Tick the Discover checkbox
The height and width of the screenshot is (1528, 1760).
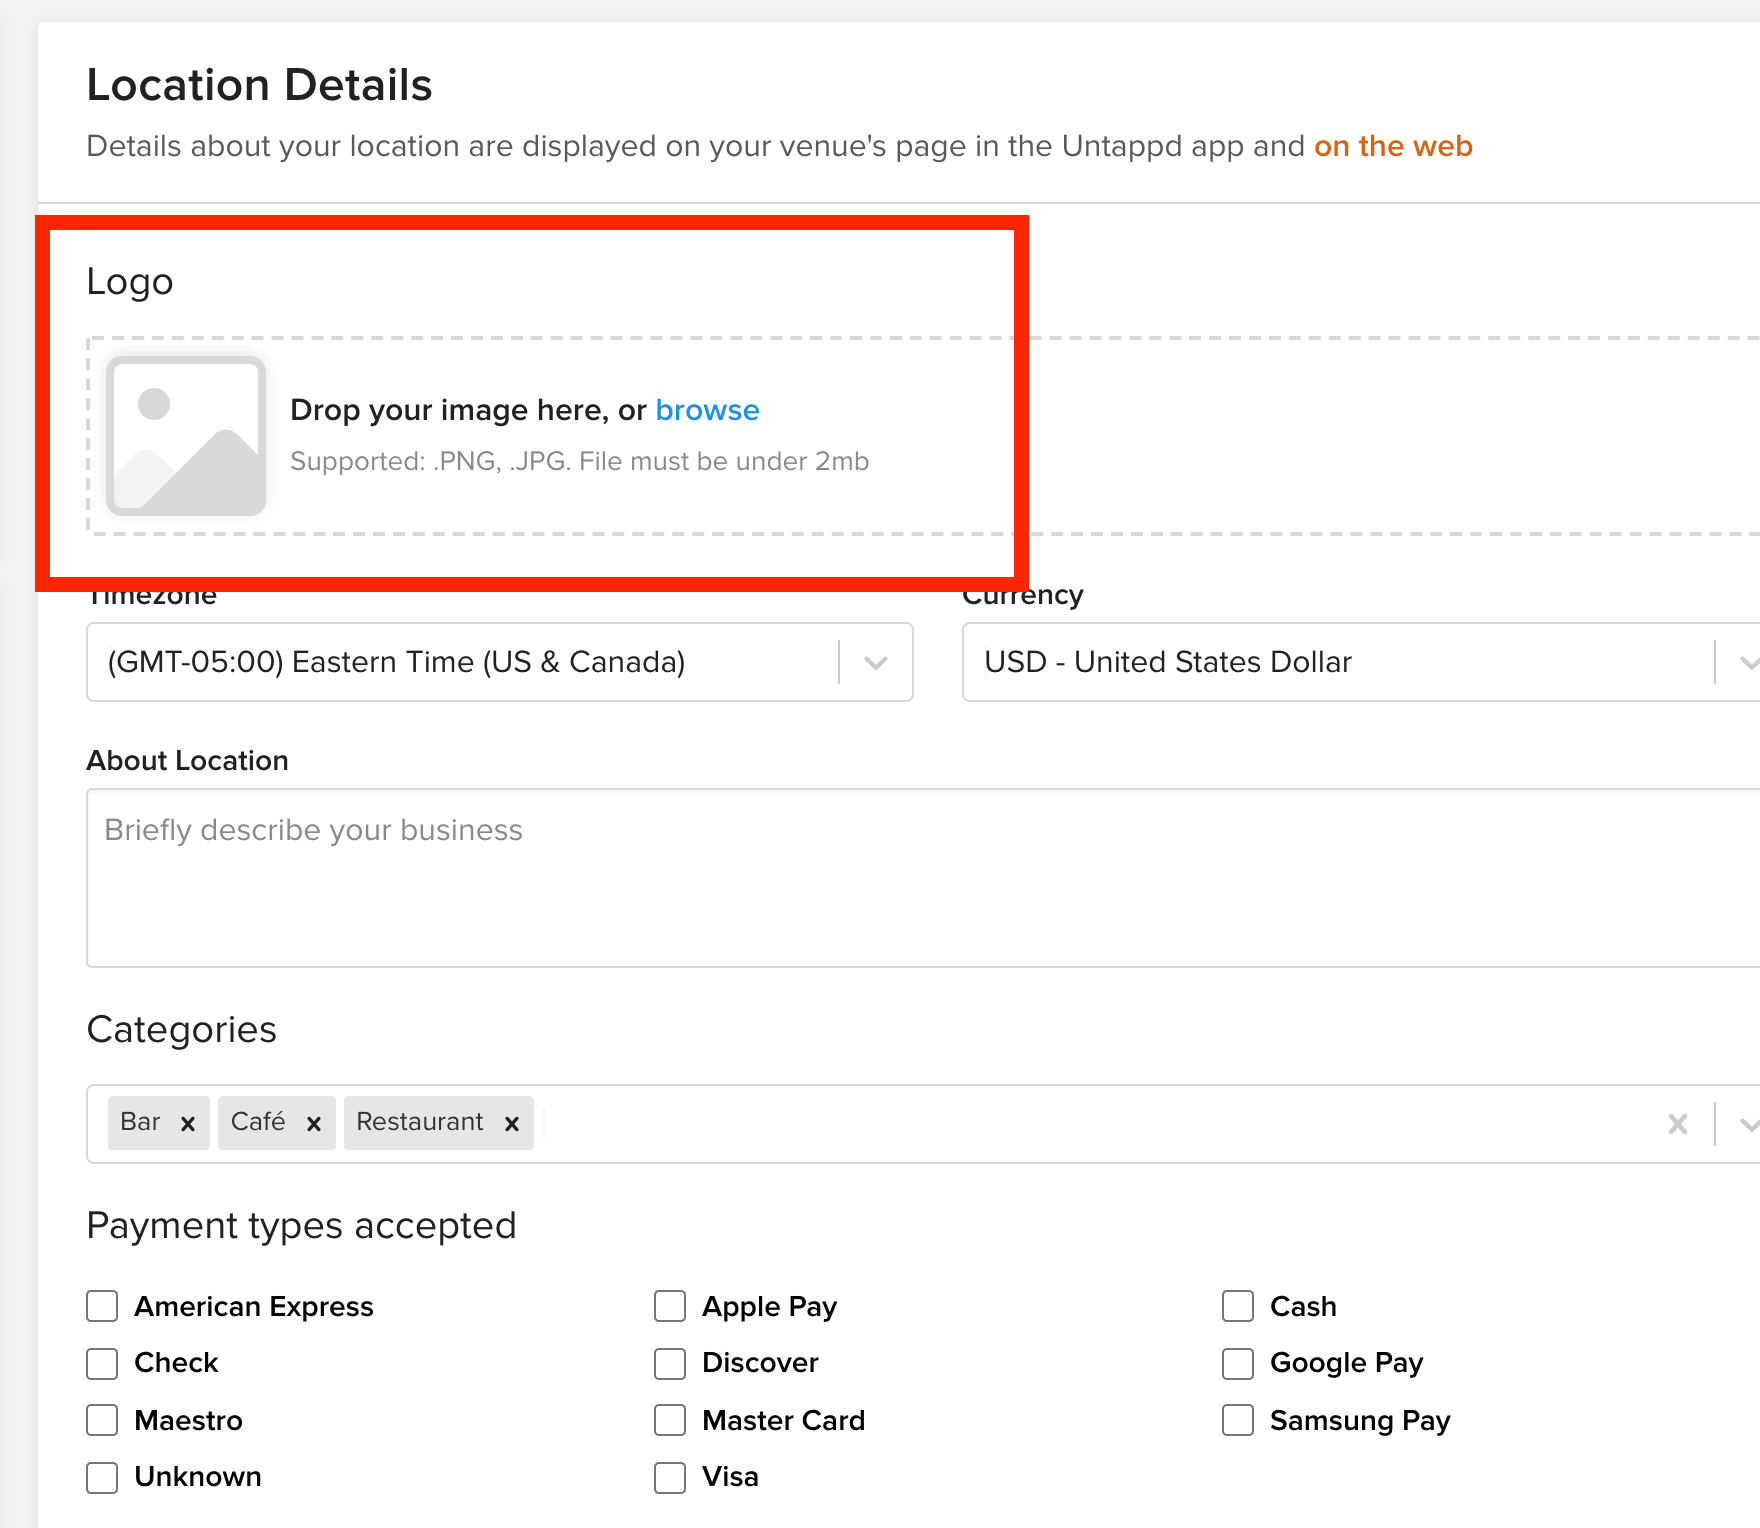[670, 1363]
